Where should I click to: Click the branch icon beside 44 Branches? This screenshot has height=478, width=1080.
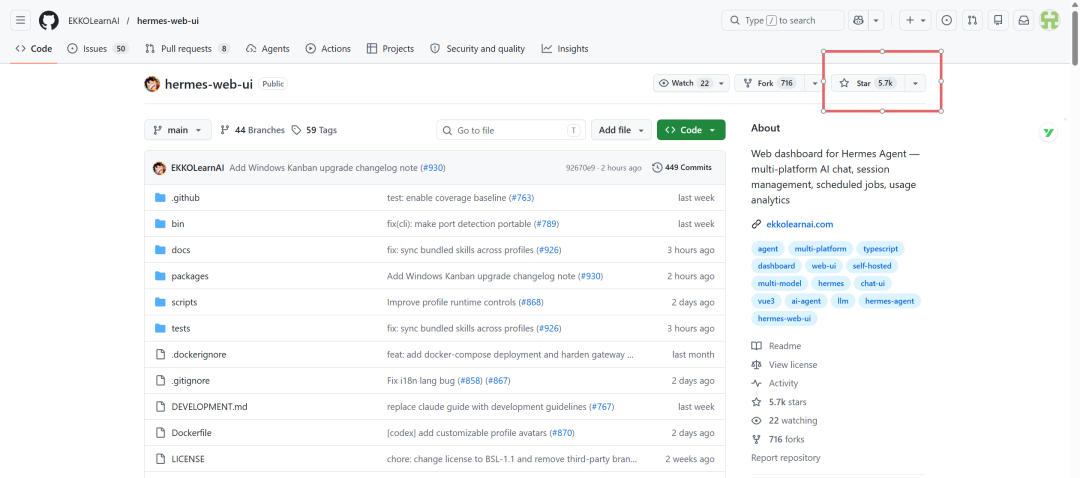[225, 130]
